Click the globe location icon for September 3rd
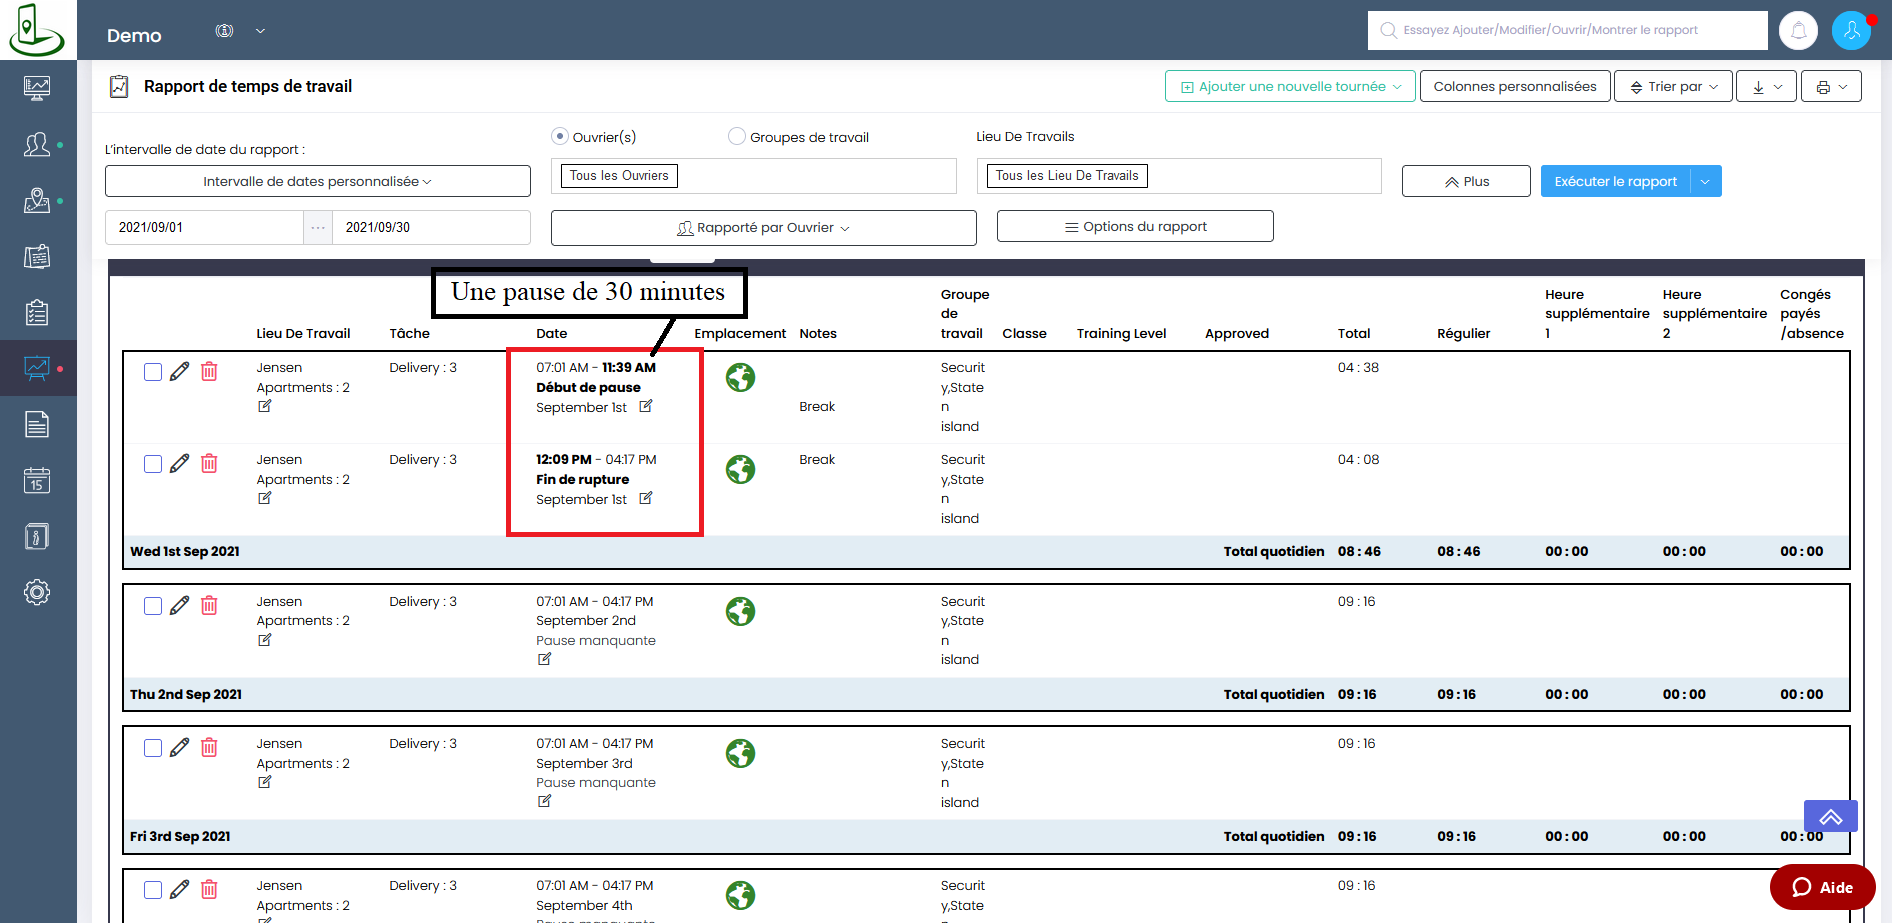The height and width of the screenshot is (923, 1892). (740, 754)
